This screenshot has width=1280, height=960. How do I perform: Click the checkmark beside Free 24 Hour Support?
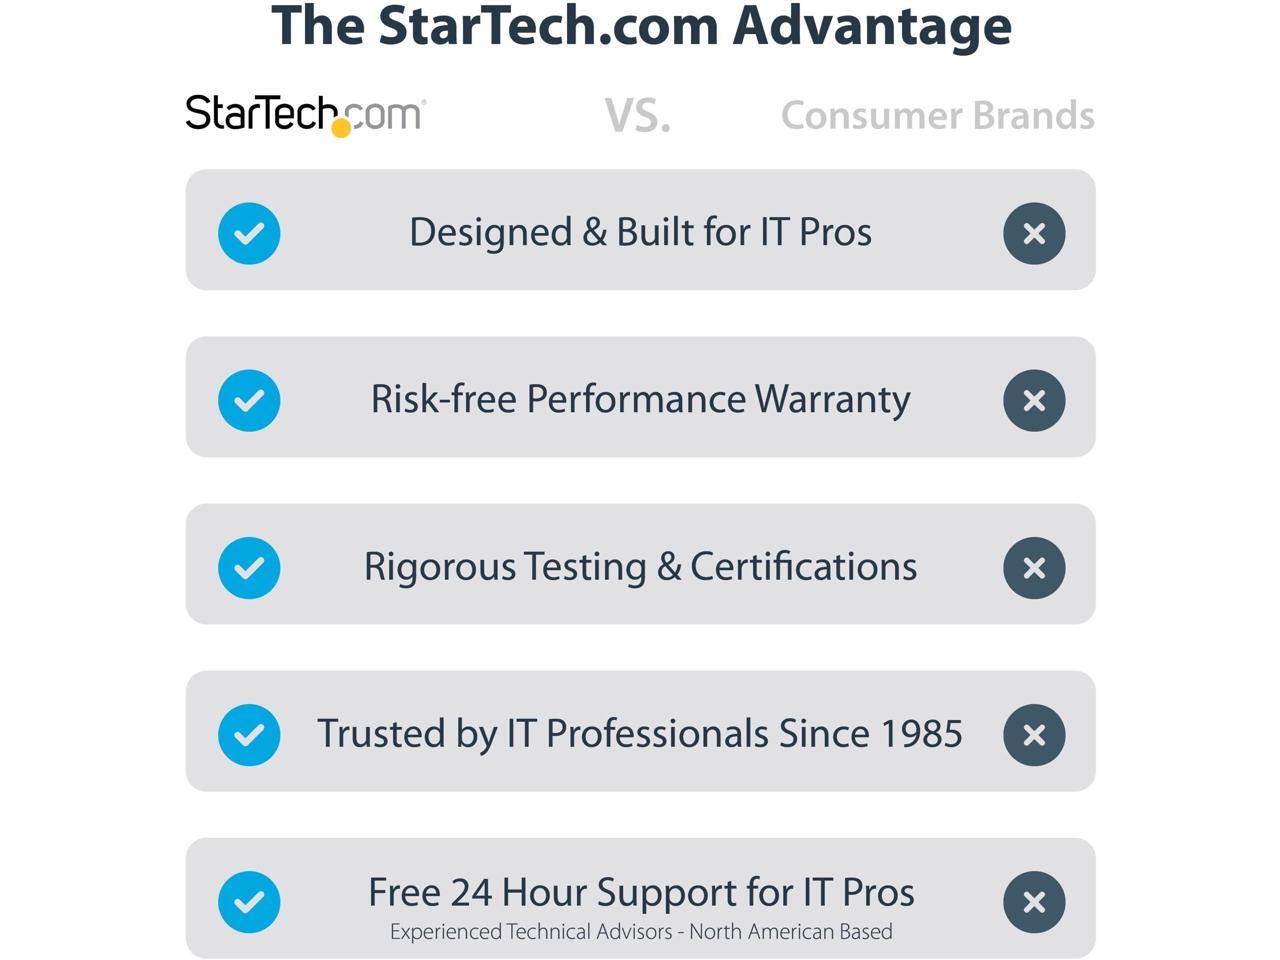click(249, 902)
